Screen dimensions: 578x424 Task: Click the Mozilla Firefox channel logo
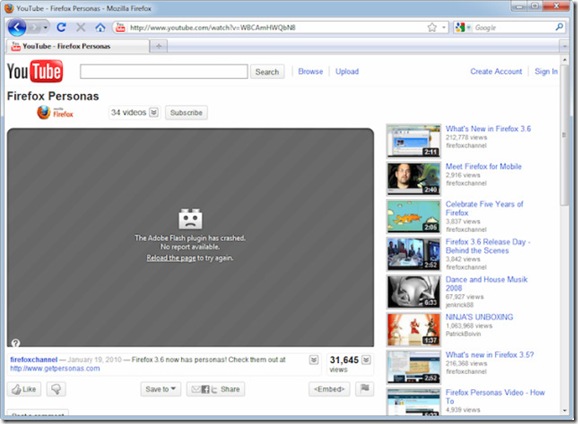[x=55, y=112]
